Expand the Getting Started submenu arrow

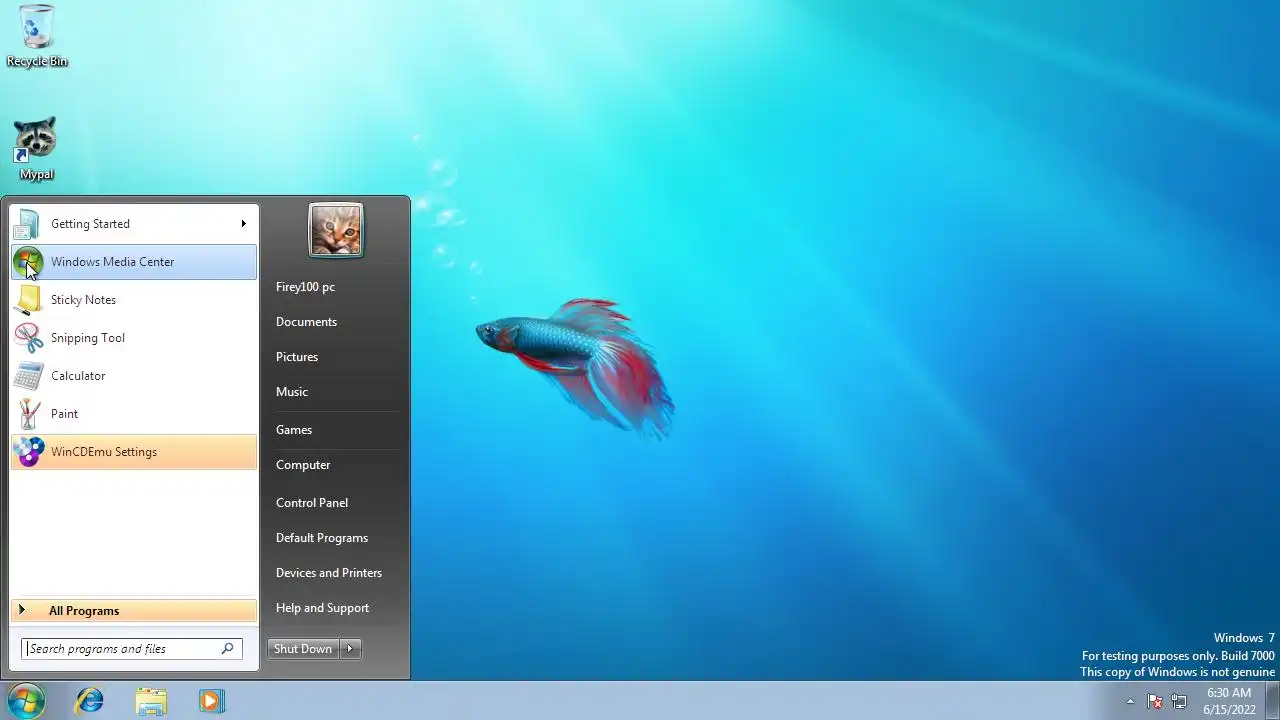[243, 224]
